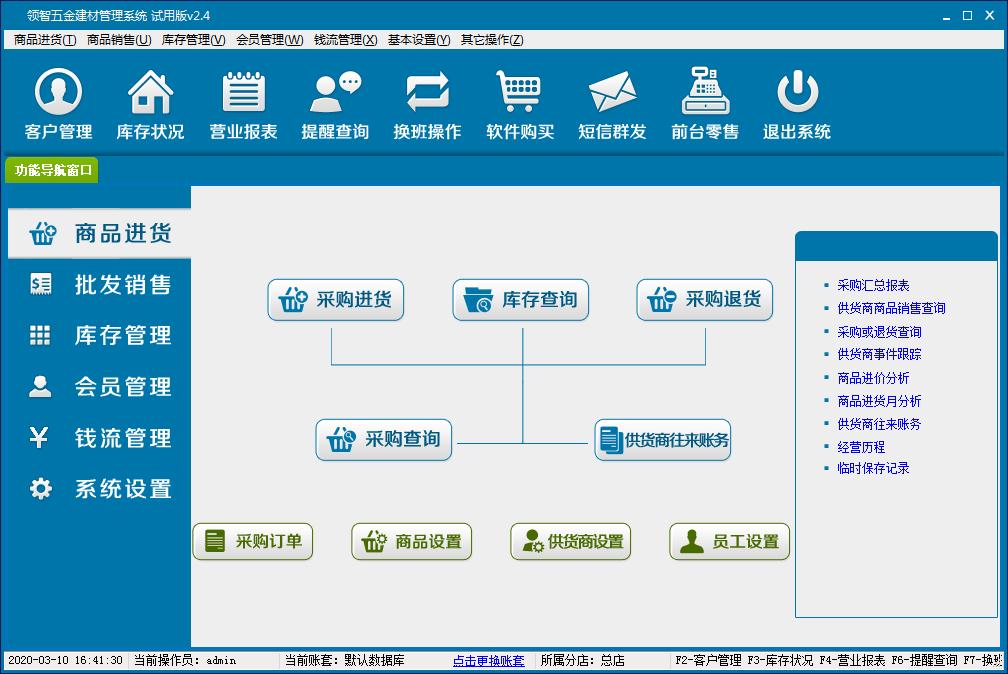Image resolution: width=1008 pixels, height=674 pixels.
Task: Open 客户管理 customer management icon
Action: tap(58, 104)
